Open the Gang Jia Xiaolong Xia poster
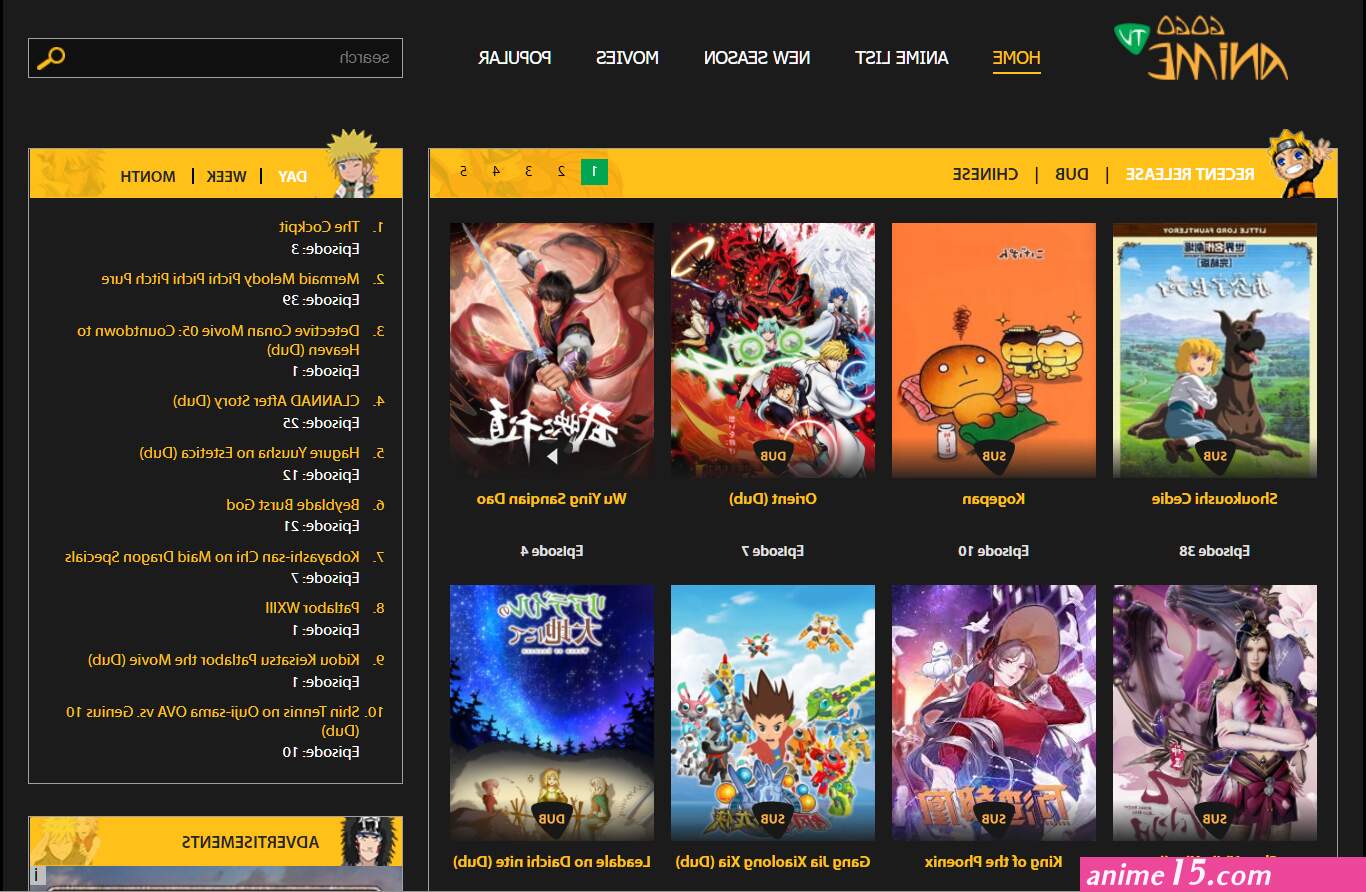The image size is (1366, 892). [773, 712]
